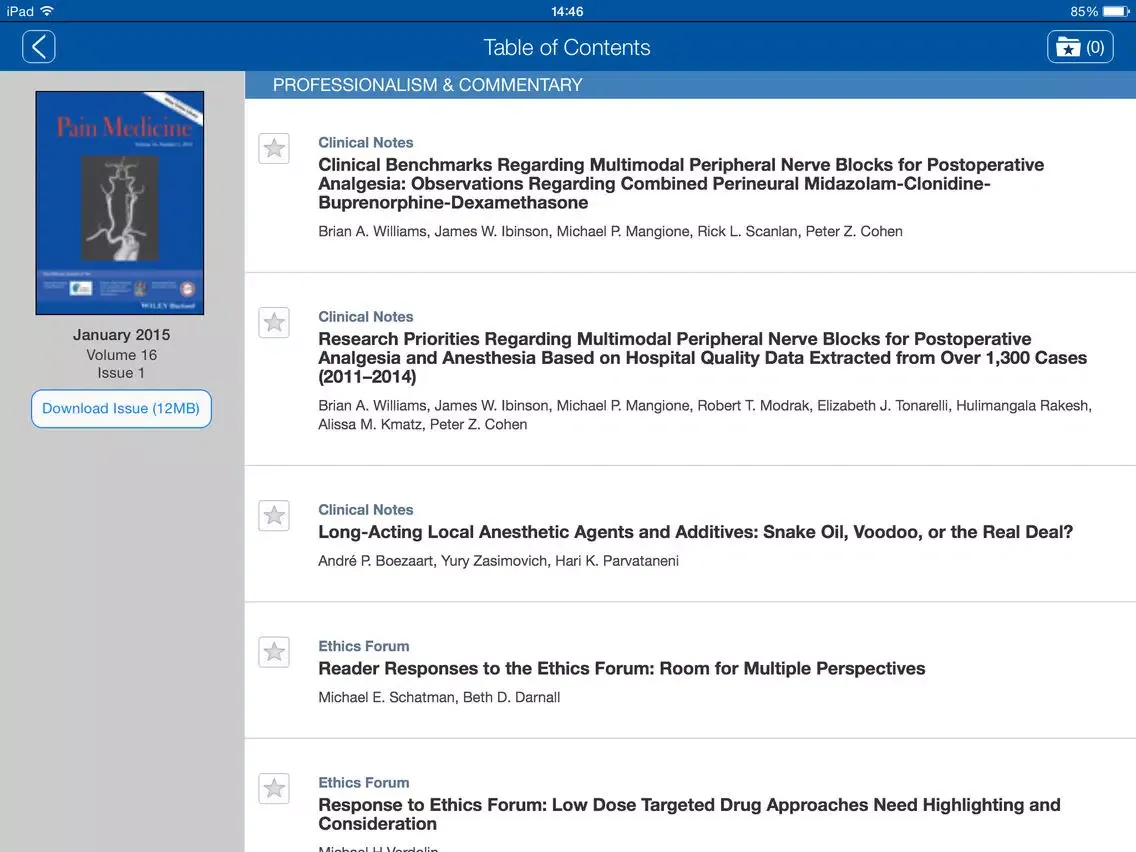Expand the January 2015 issue details
Image resolution: width=1136 pixels, height=852 pixels.
tap(121, 334)
